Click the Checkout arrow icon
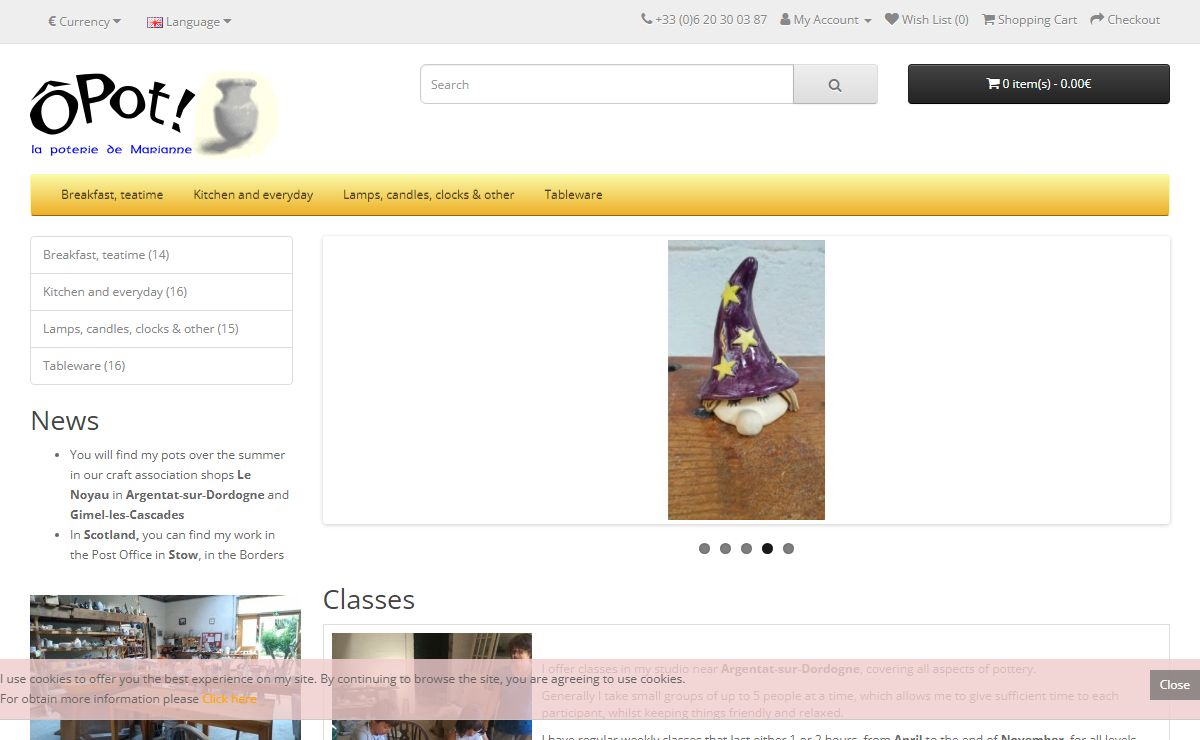This screenshot has width=1200, height=740. click(1097, 19)
